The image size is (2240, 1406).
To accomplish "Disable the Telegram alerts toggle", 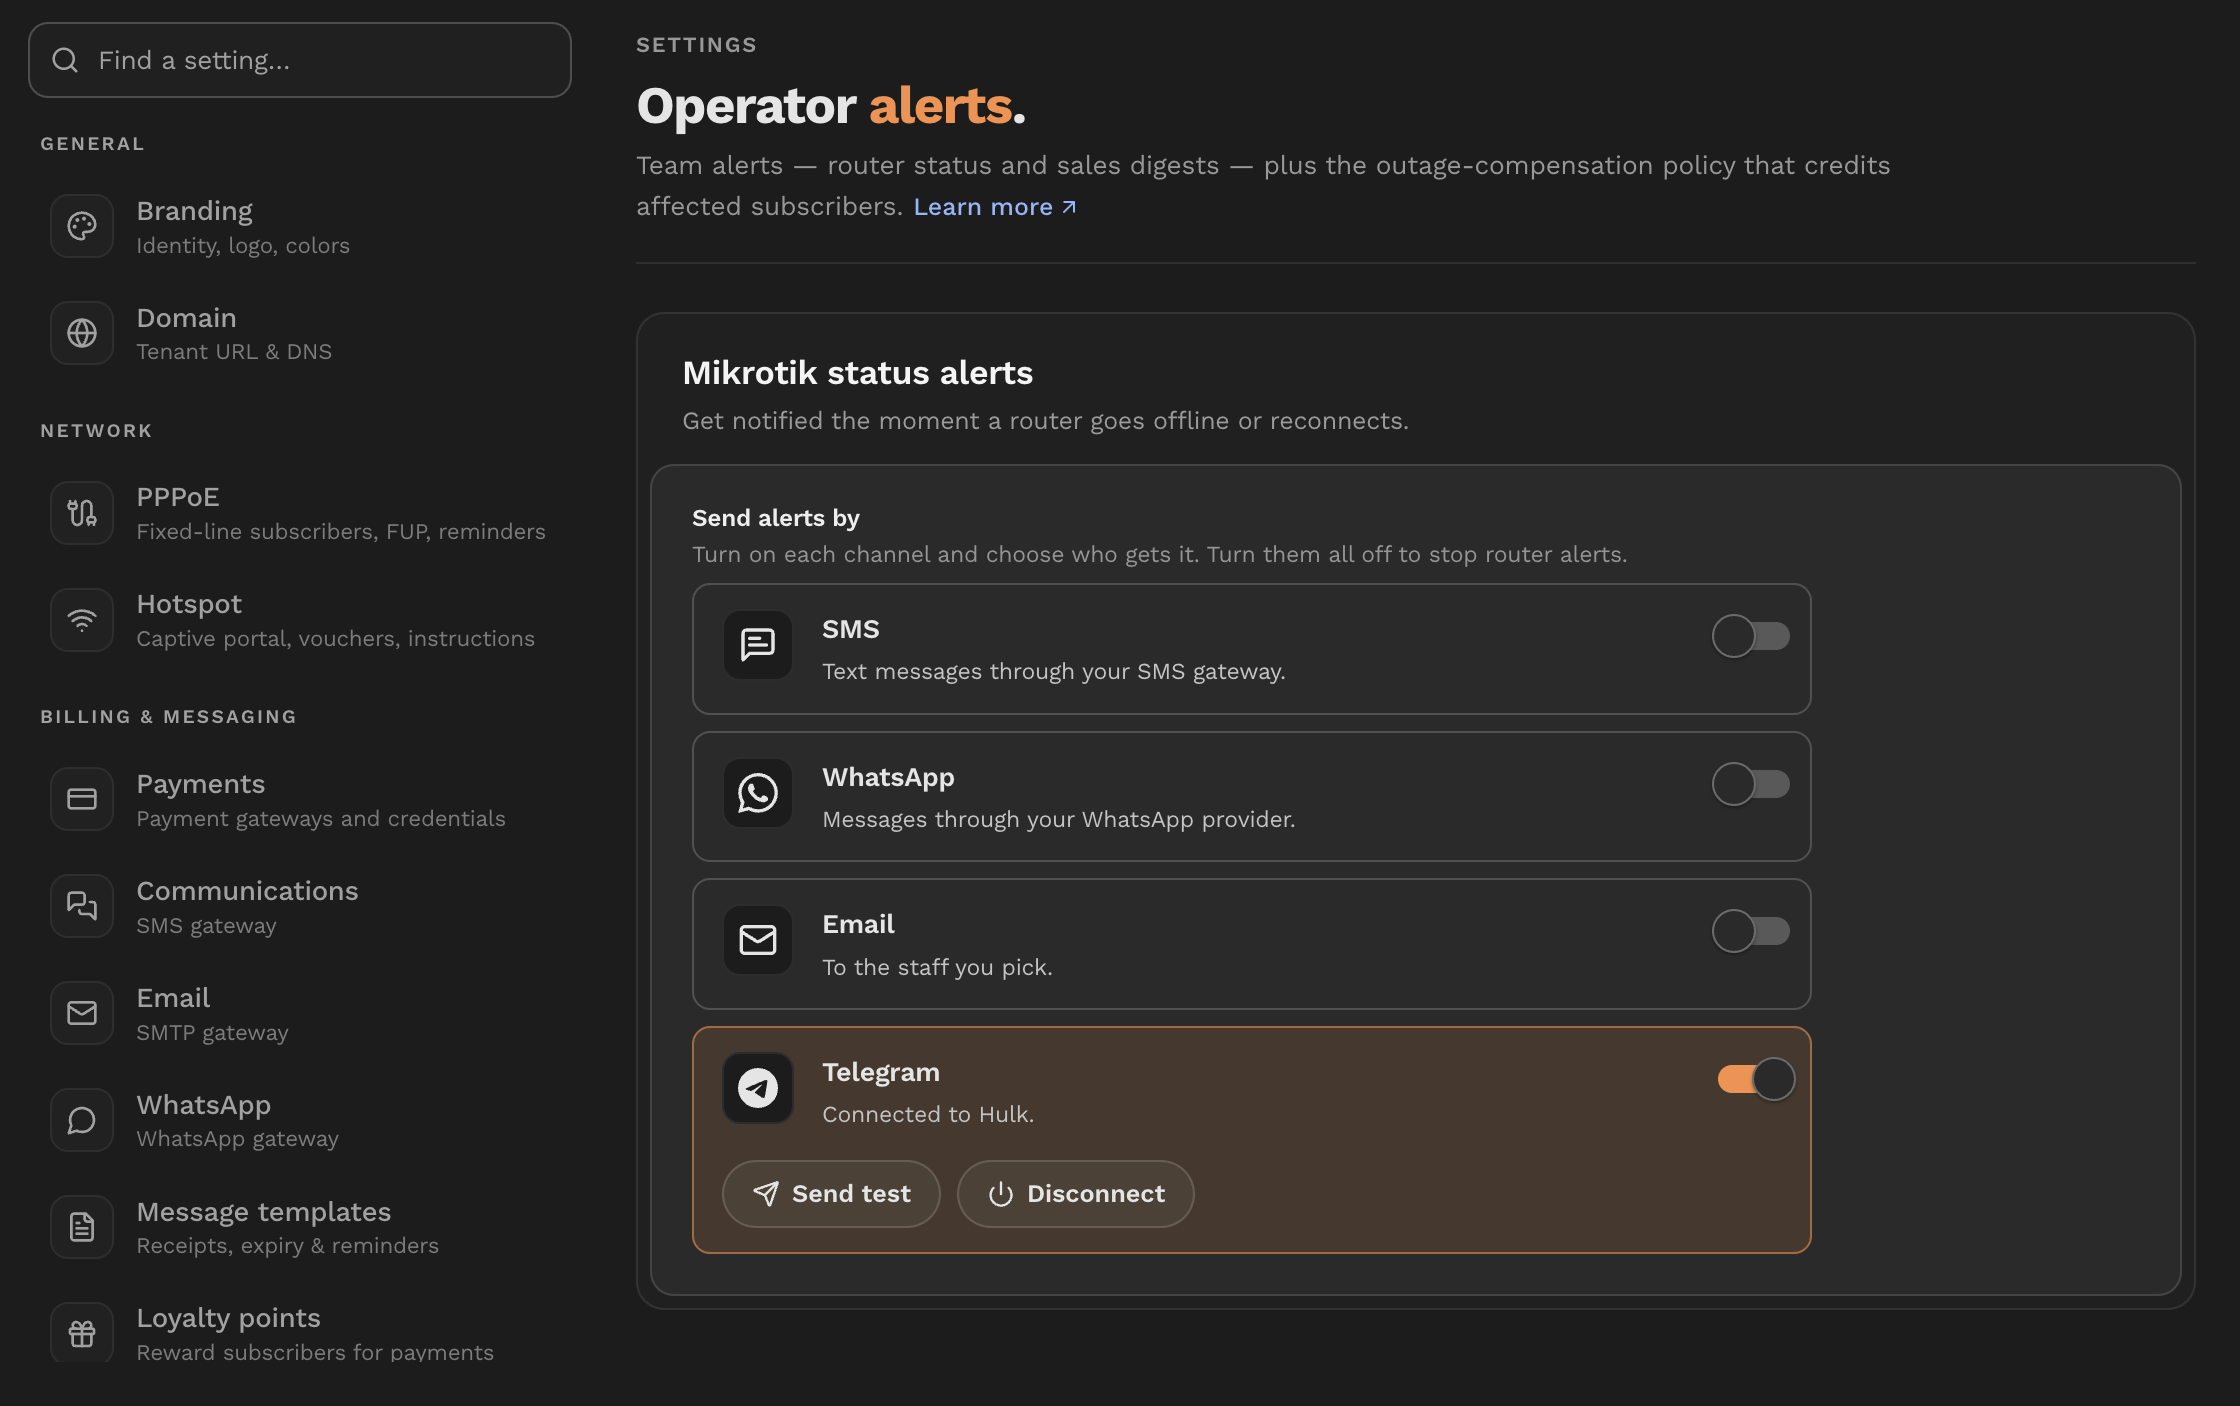I will coord(1756,1079).
